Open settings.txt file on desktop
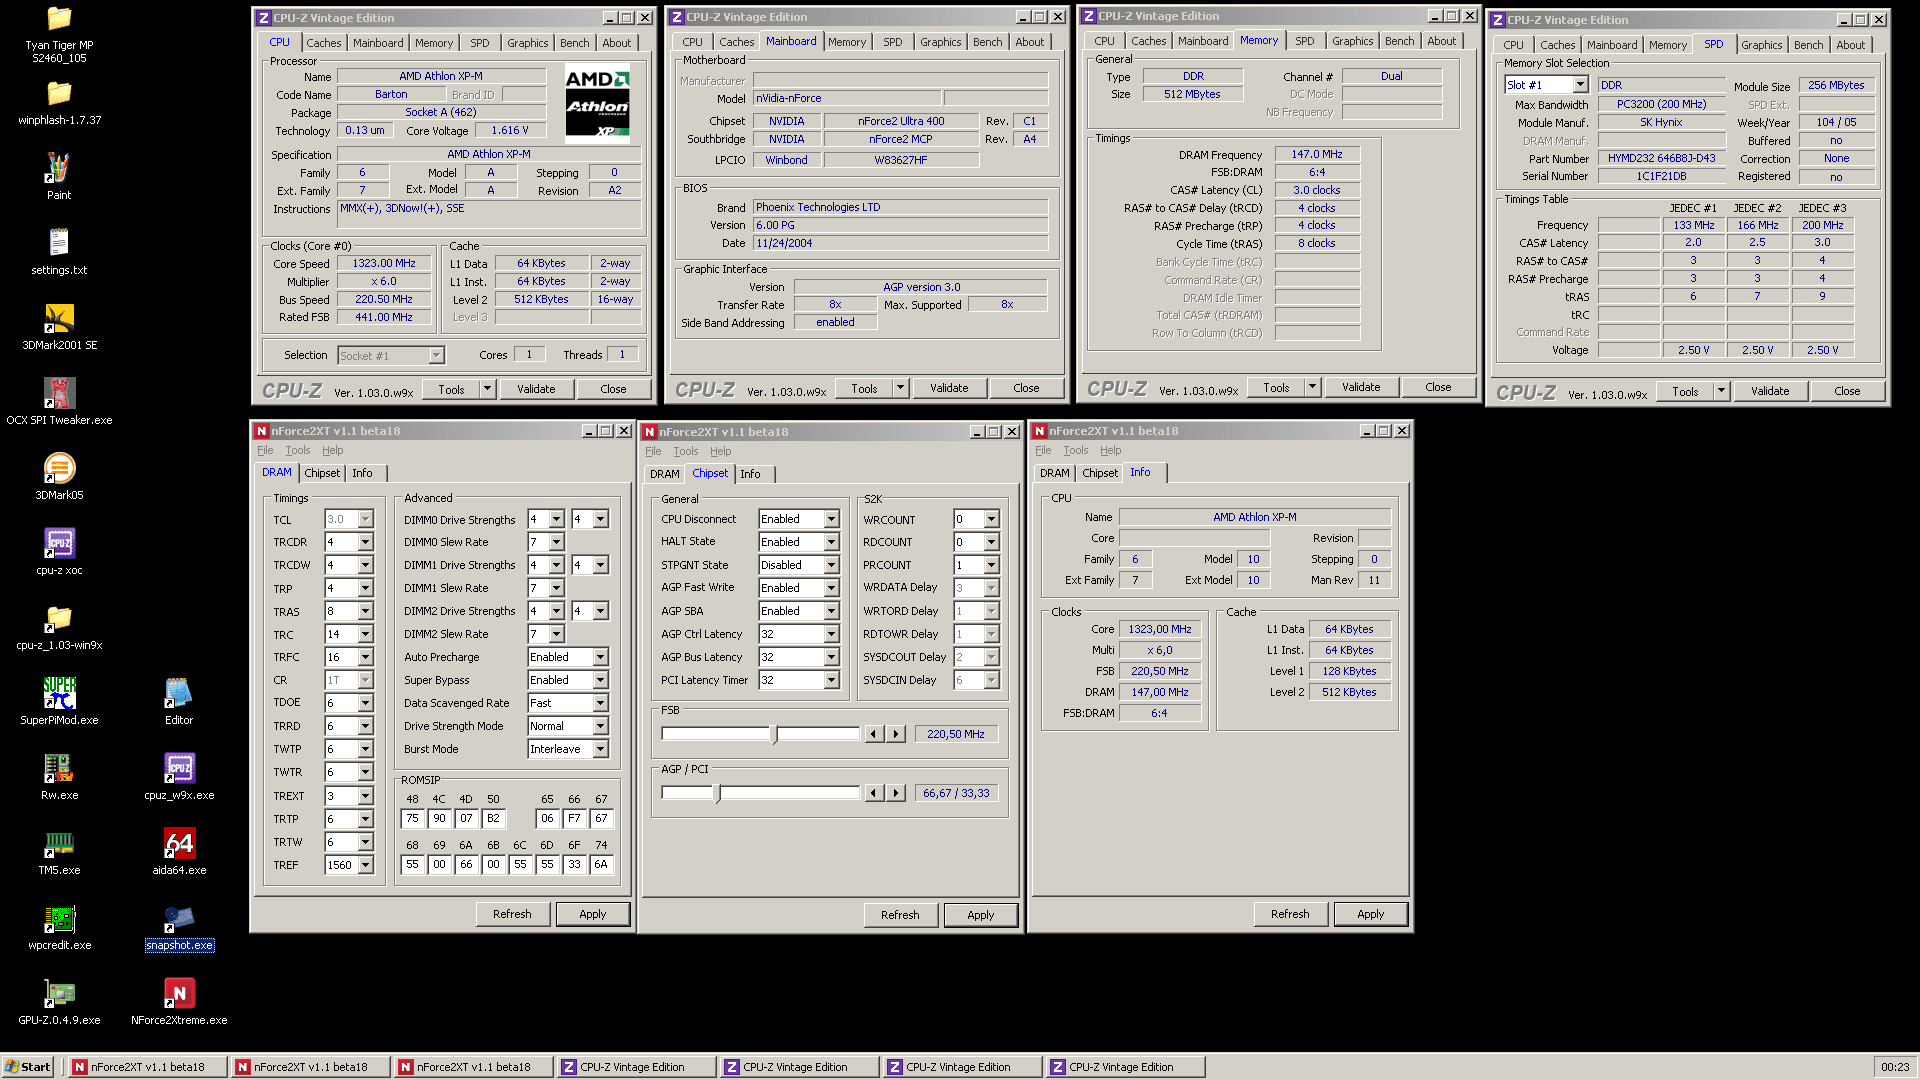The height and width of the screenshot is (1080, 1920). [x=59, y=252]
